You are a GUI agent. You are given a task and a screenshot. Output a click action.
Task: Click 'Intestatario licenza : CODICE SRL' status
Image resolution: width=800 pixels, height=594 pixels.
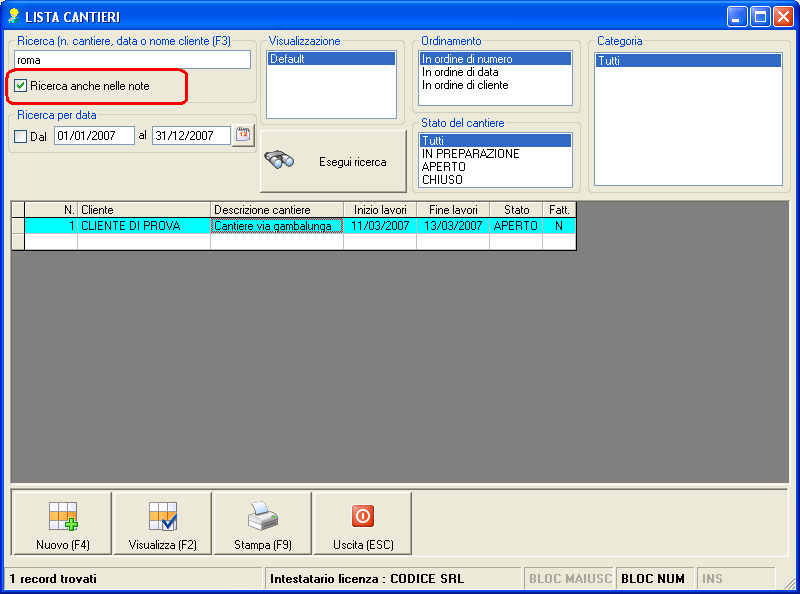(x=367, y=579)
